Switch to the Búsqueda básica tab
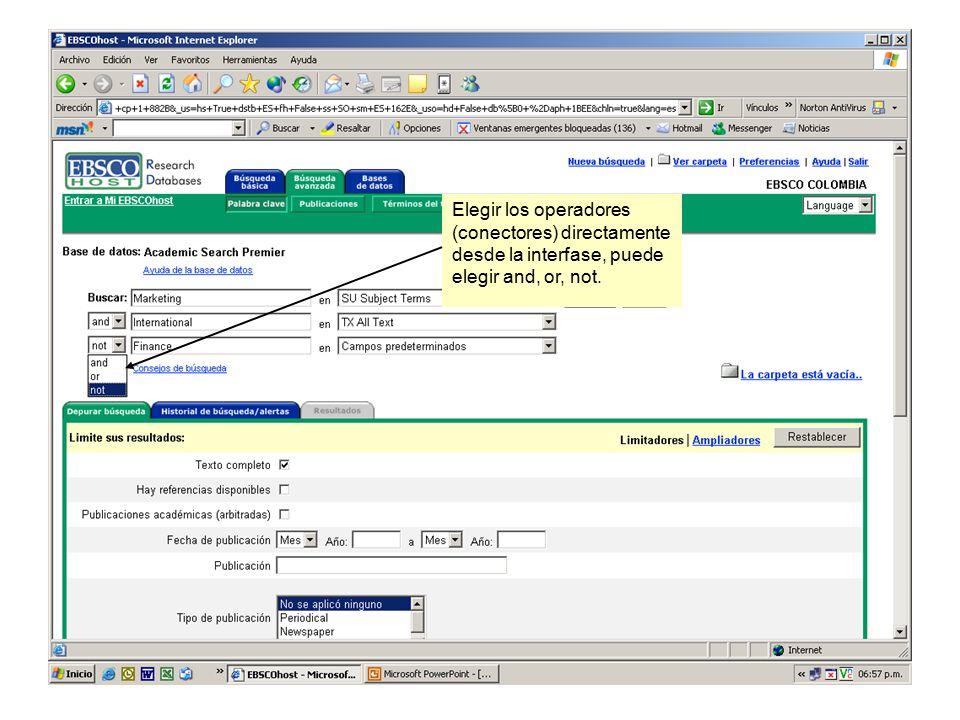The width and height of the screenshot is (960, 720). coord(255,182)
